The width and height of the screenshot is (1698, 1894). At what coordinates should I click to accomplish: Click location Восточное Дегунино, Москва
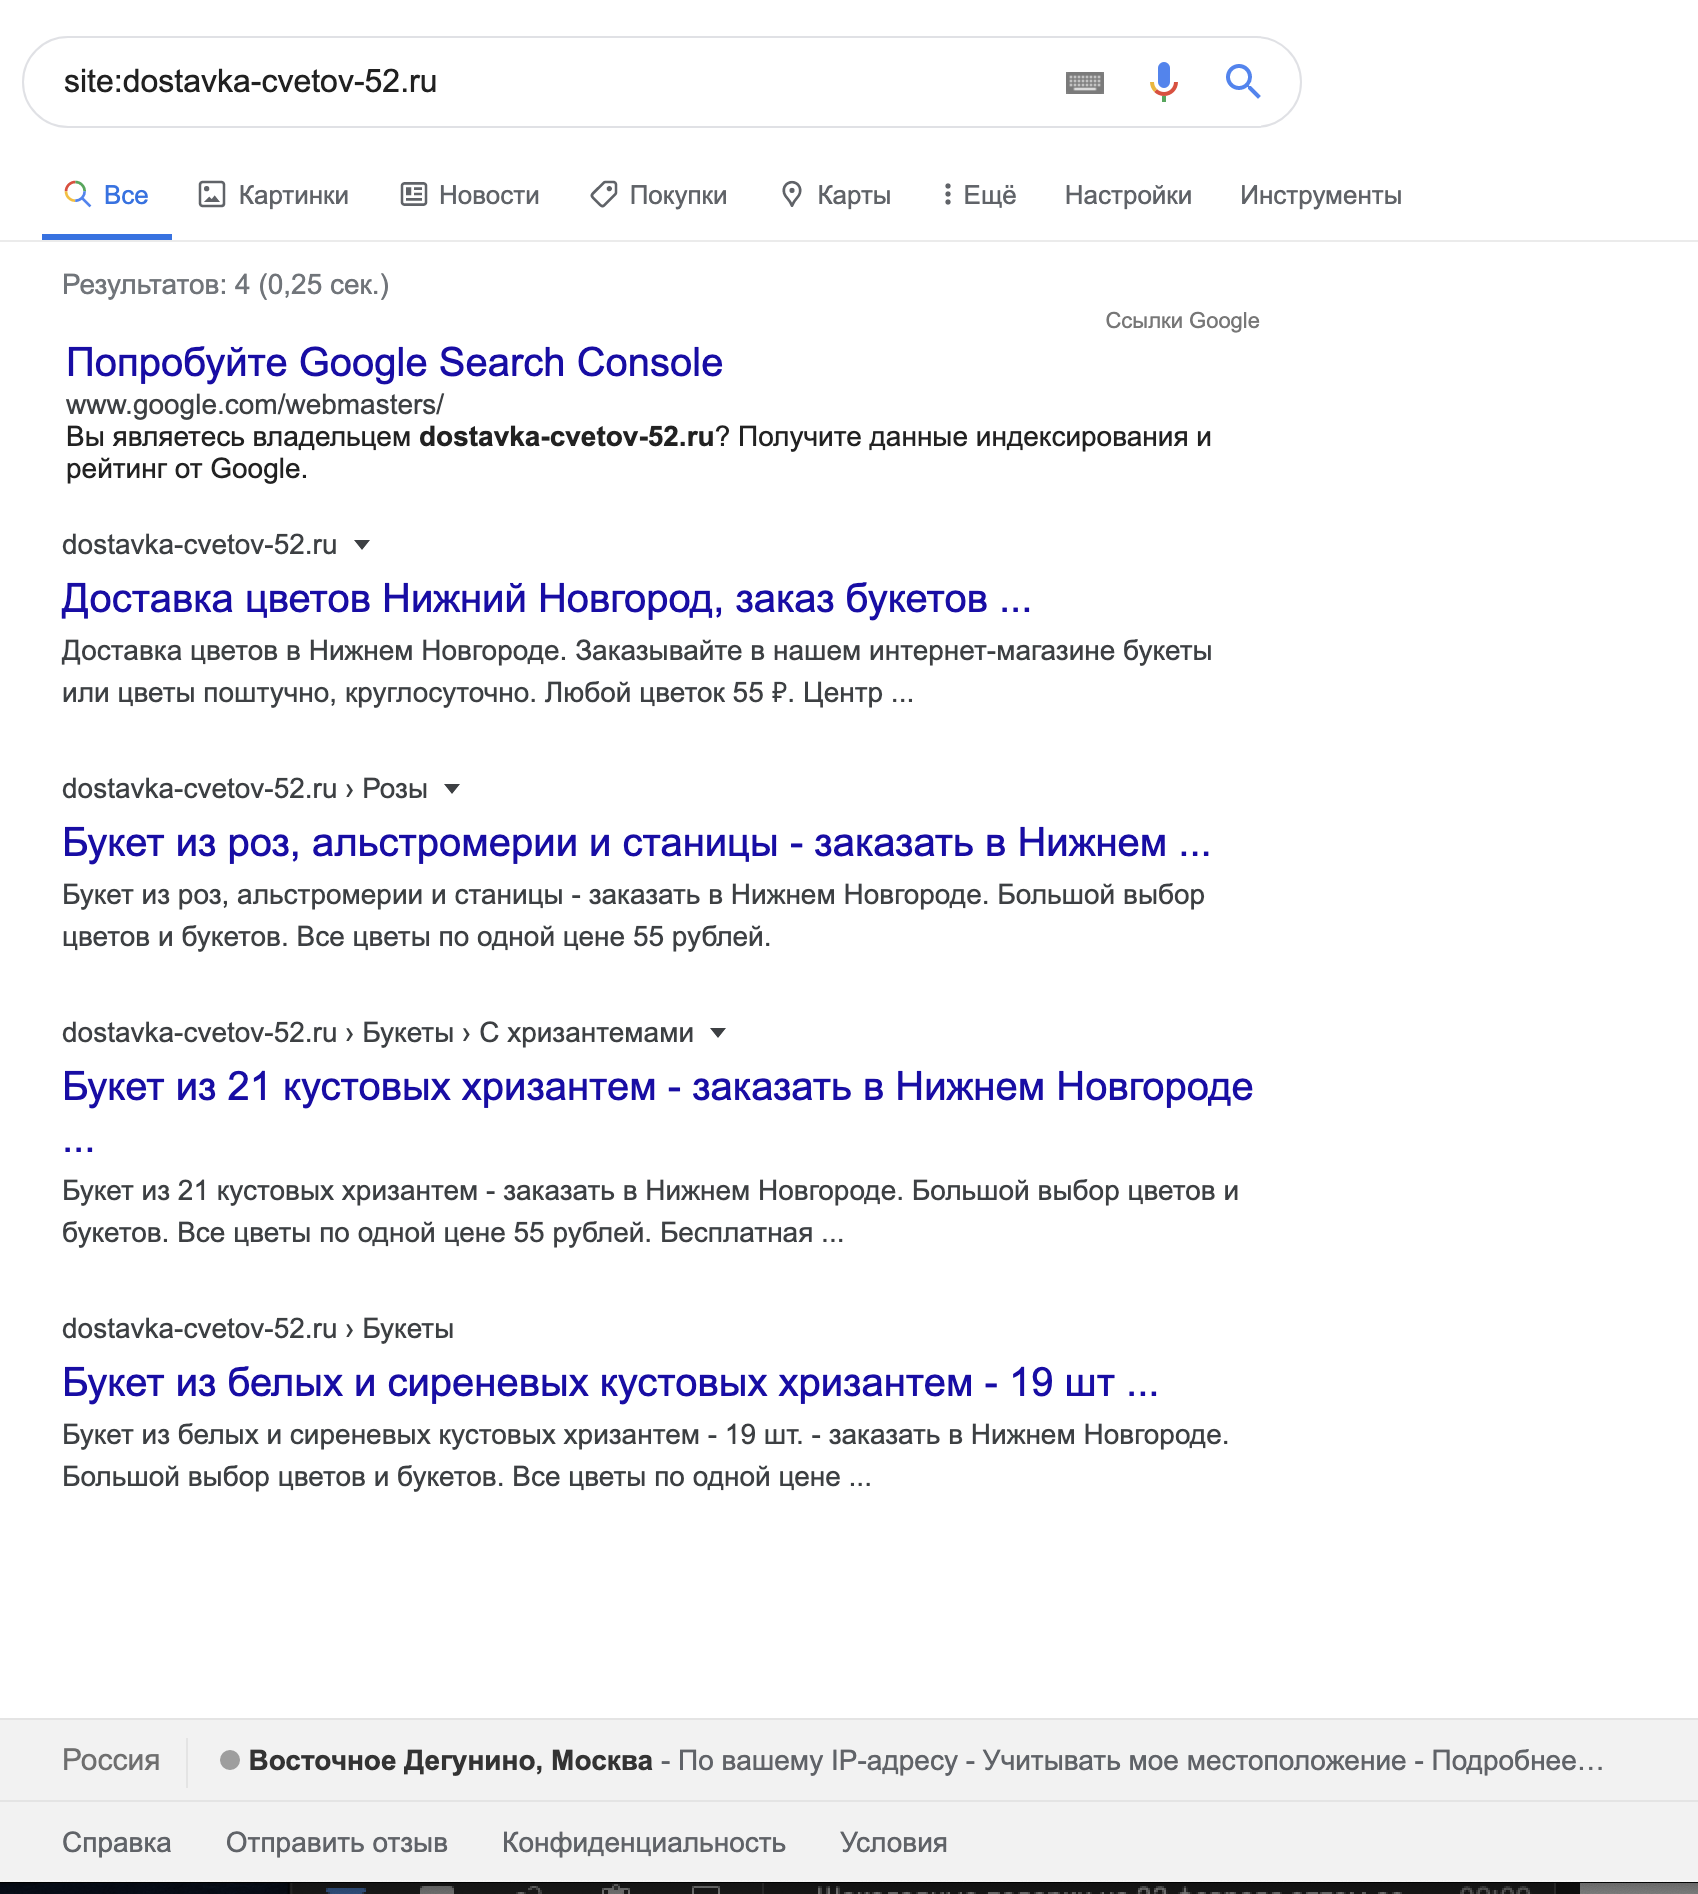(450, 1760)
